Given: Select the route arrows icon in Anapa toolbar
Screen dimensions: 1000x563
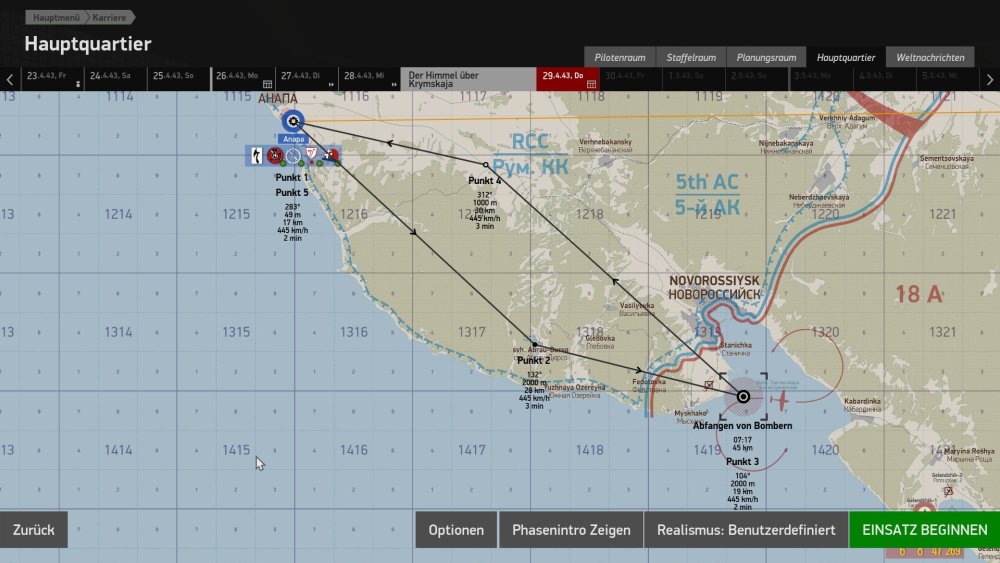Looking at the screenshot, I should pyautogui.click(x=257, y=155).
